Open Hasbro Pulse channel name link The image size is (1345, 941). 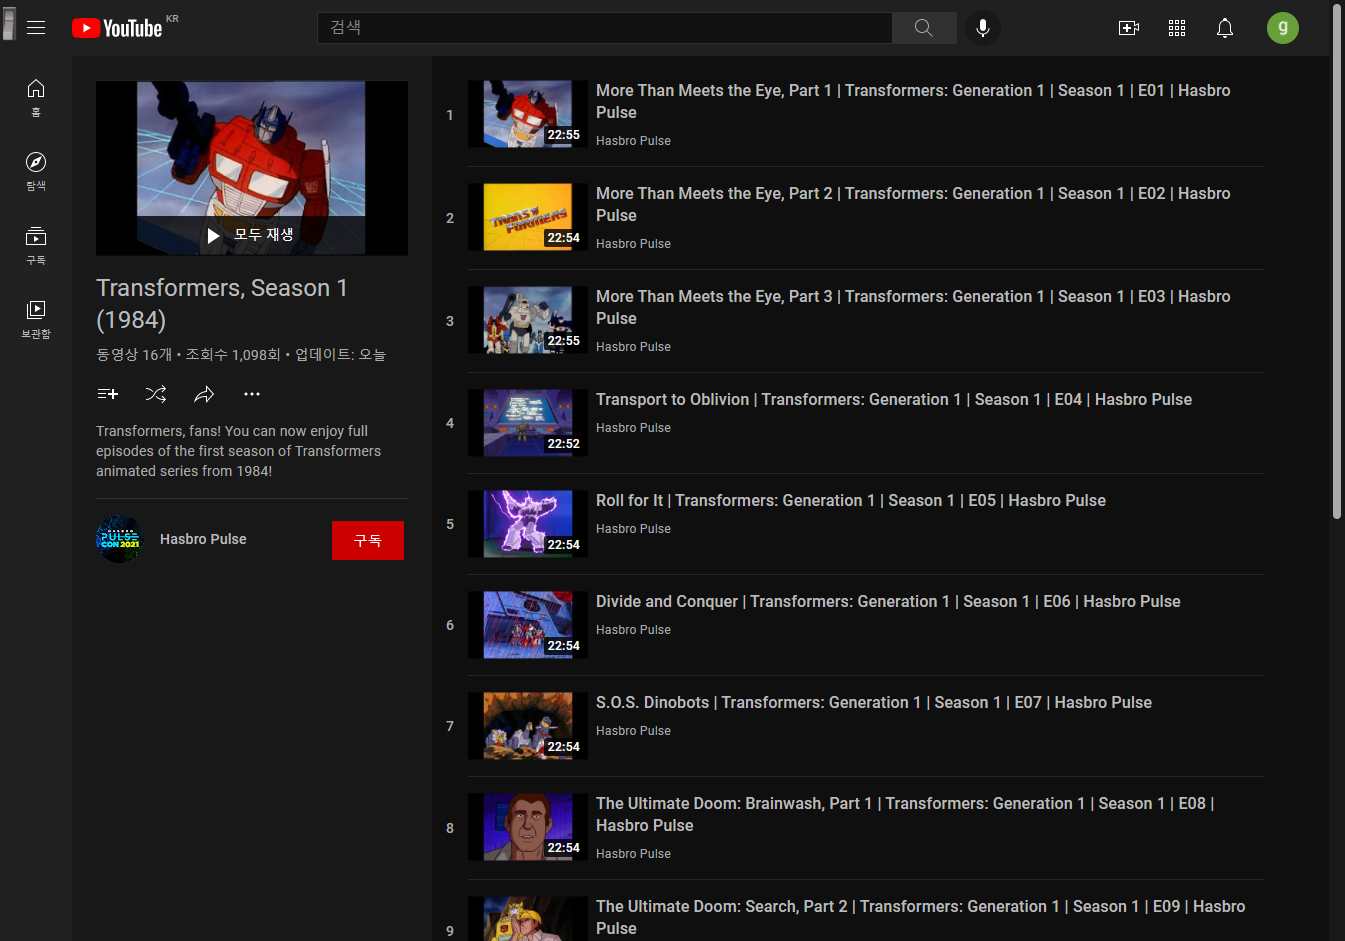tap(203, 539)
